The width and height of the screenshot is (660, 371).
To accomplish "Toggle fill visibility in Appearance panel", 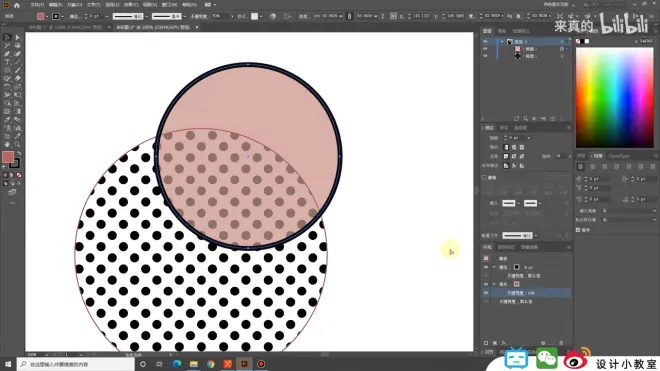I will pos(486,284).
